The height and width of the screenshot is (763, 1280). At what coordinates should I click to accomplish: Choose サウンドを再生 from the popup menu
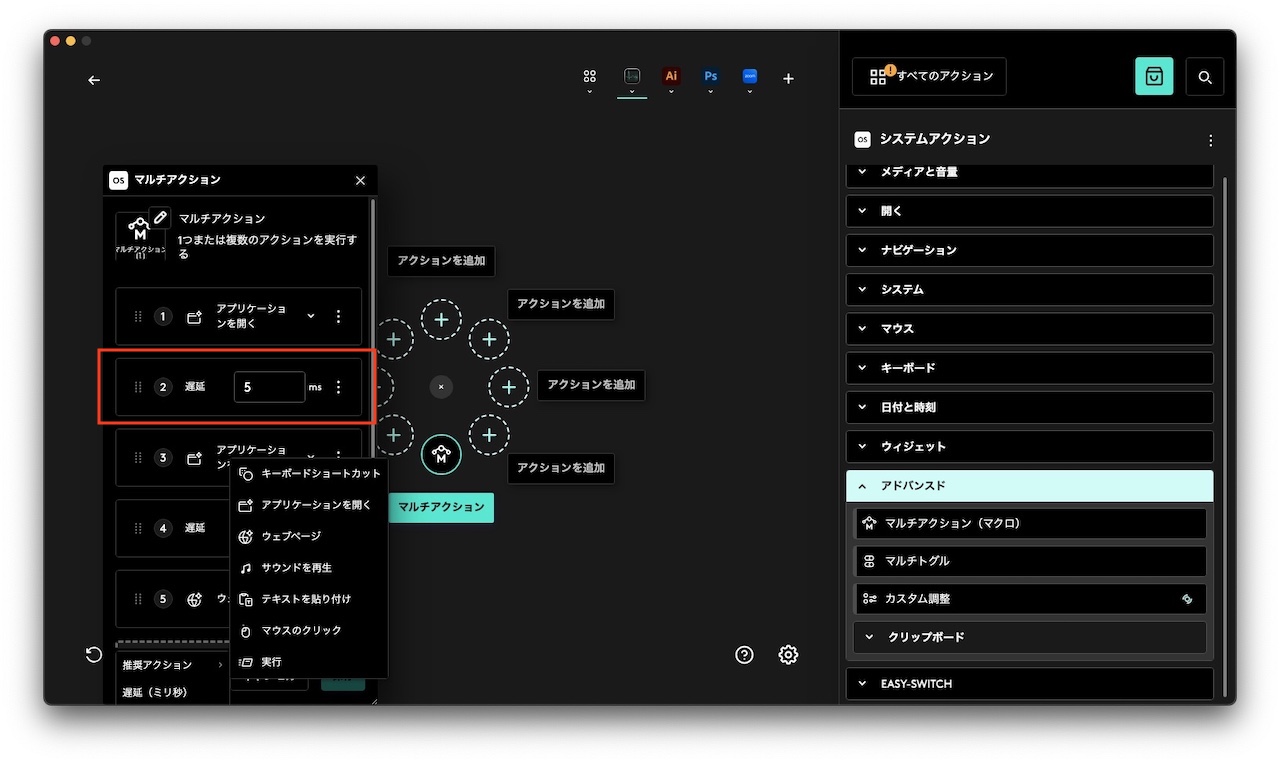coord(296,568)
